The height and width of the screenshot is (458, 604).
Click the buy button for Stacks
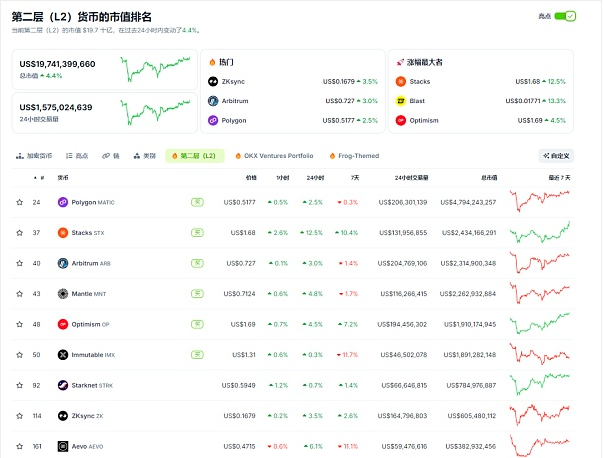tap(197, 233)
